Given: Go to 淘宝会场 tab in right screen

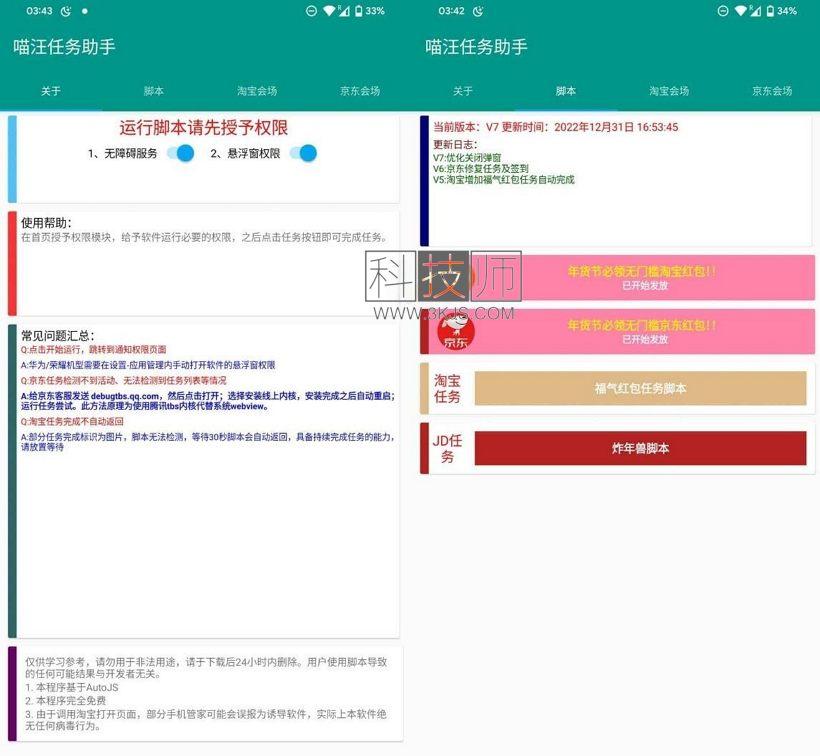Looking at the screenshot, I should pyautogui.click(x=669, y=91).
